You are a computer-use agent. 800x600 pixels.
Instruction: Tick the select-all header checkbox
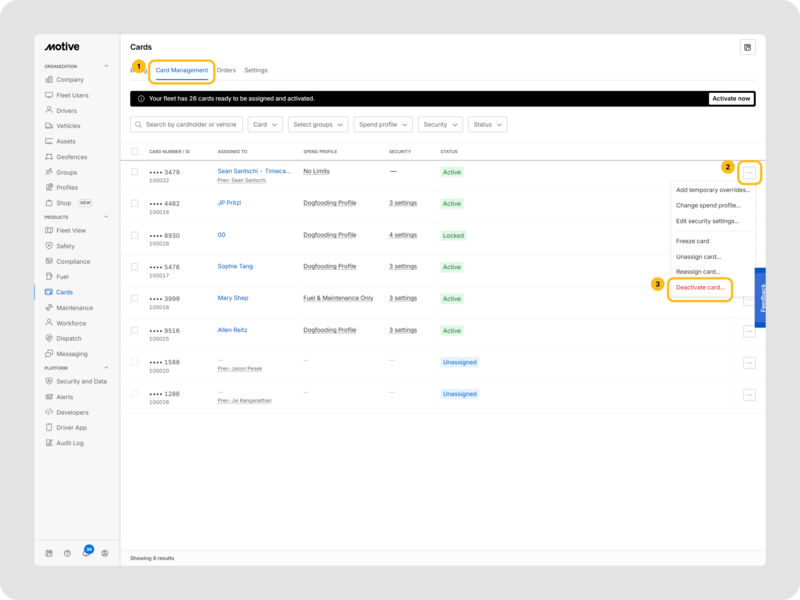(135, 151)
